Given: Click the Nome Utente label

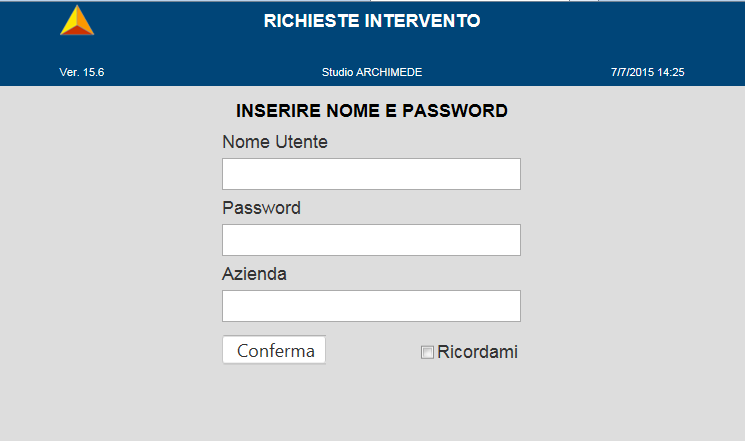Looking at the screenshot, I should point(275,142).
